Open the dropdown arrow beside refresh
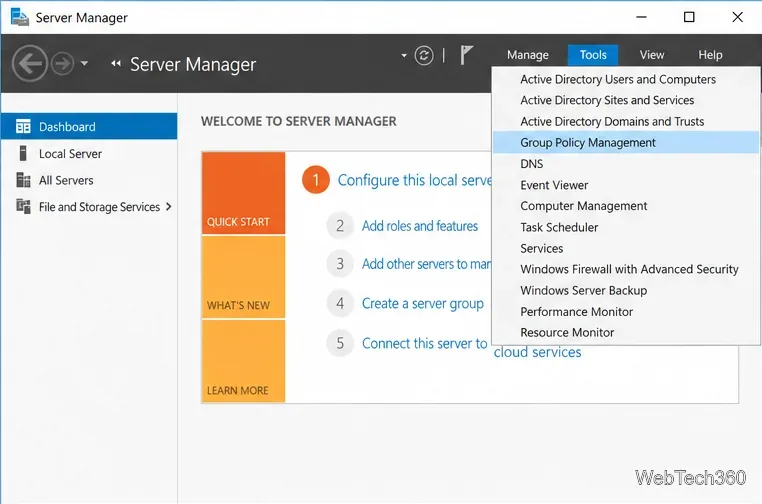 404,55
